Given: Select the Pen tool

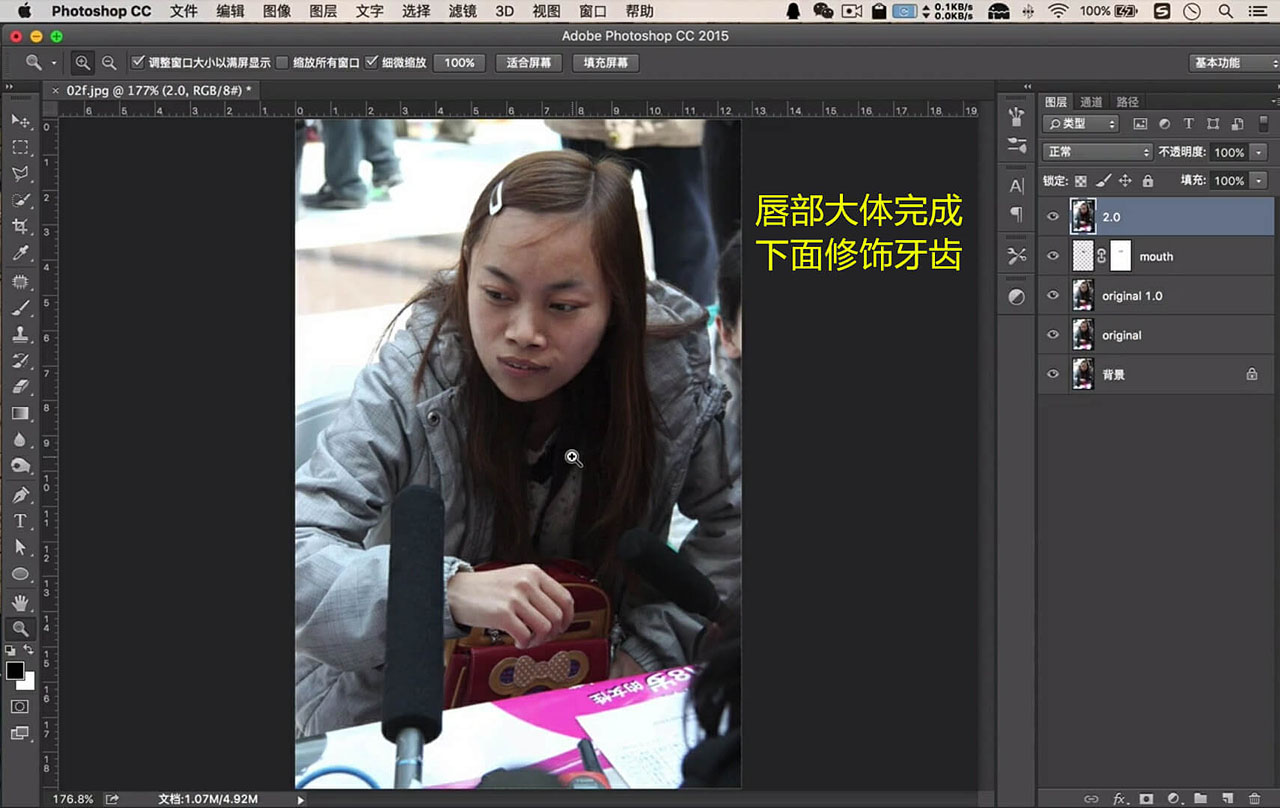Looking at the screenshot, I should pos(20,495).
